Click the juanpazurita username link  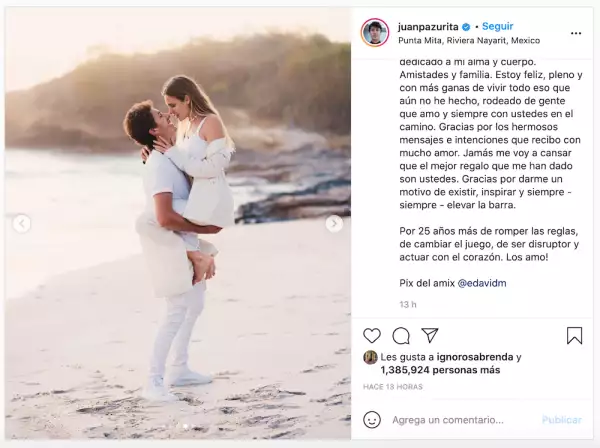[428, 27]
